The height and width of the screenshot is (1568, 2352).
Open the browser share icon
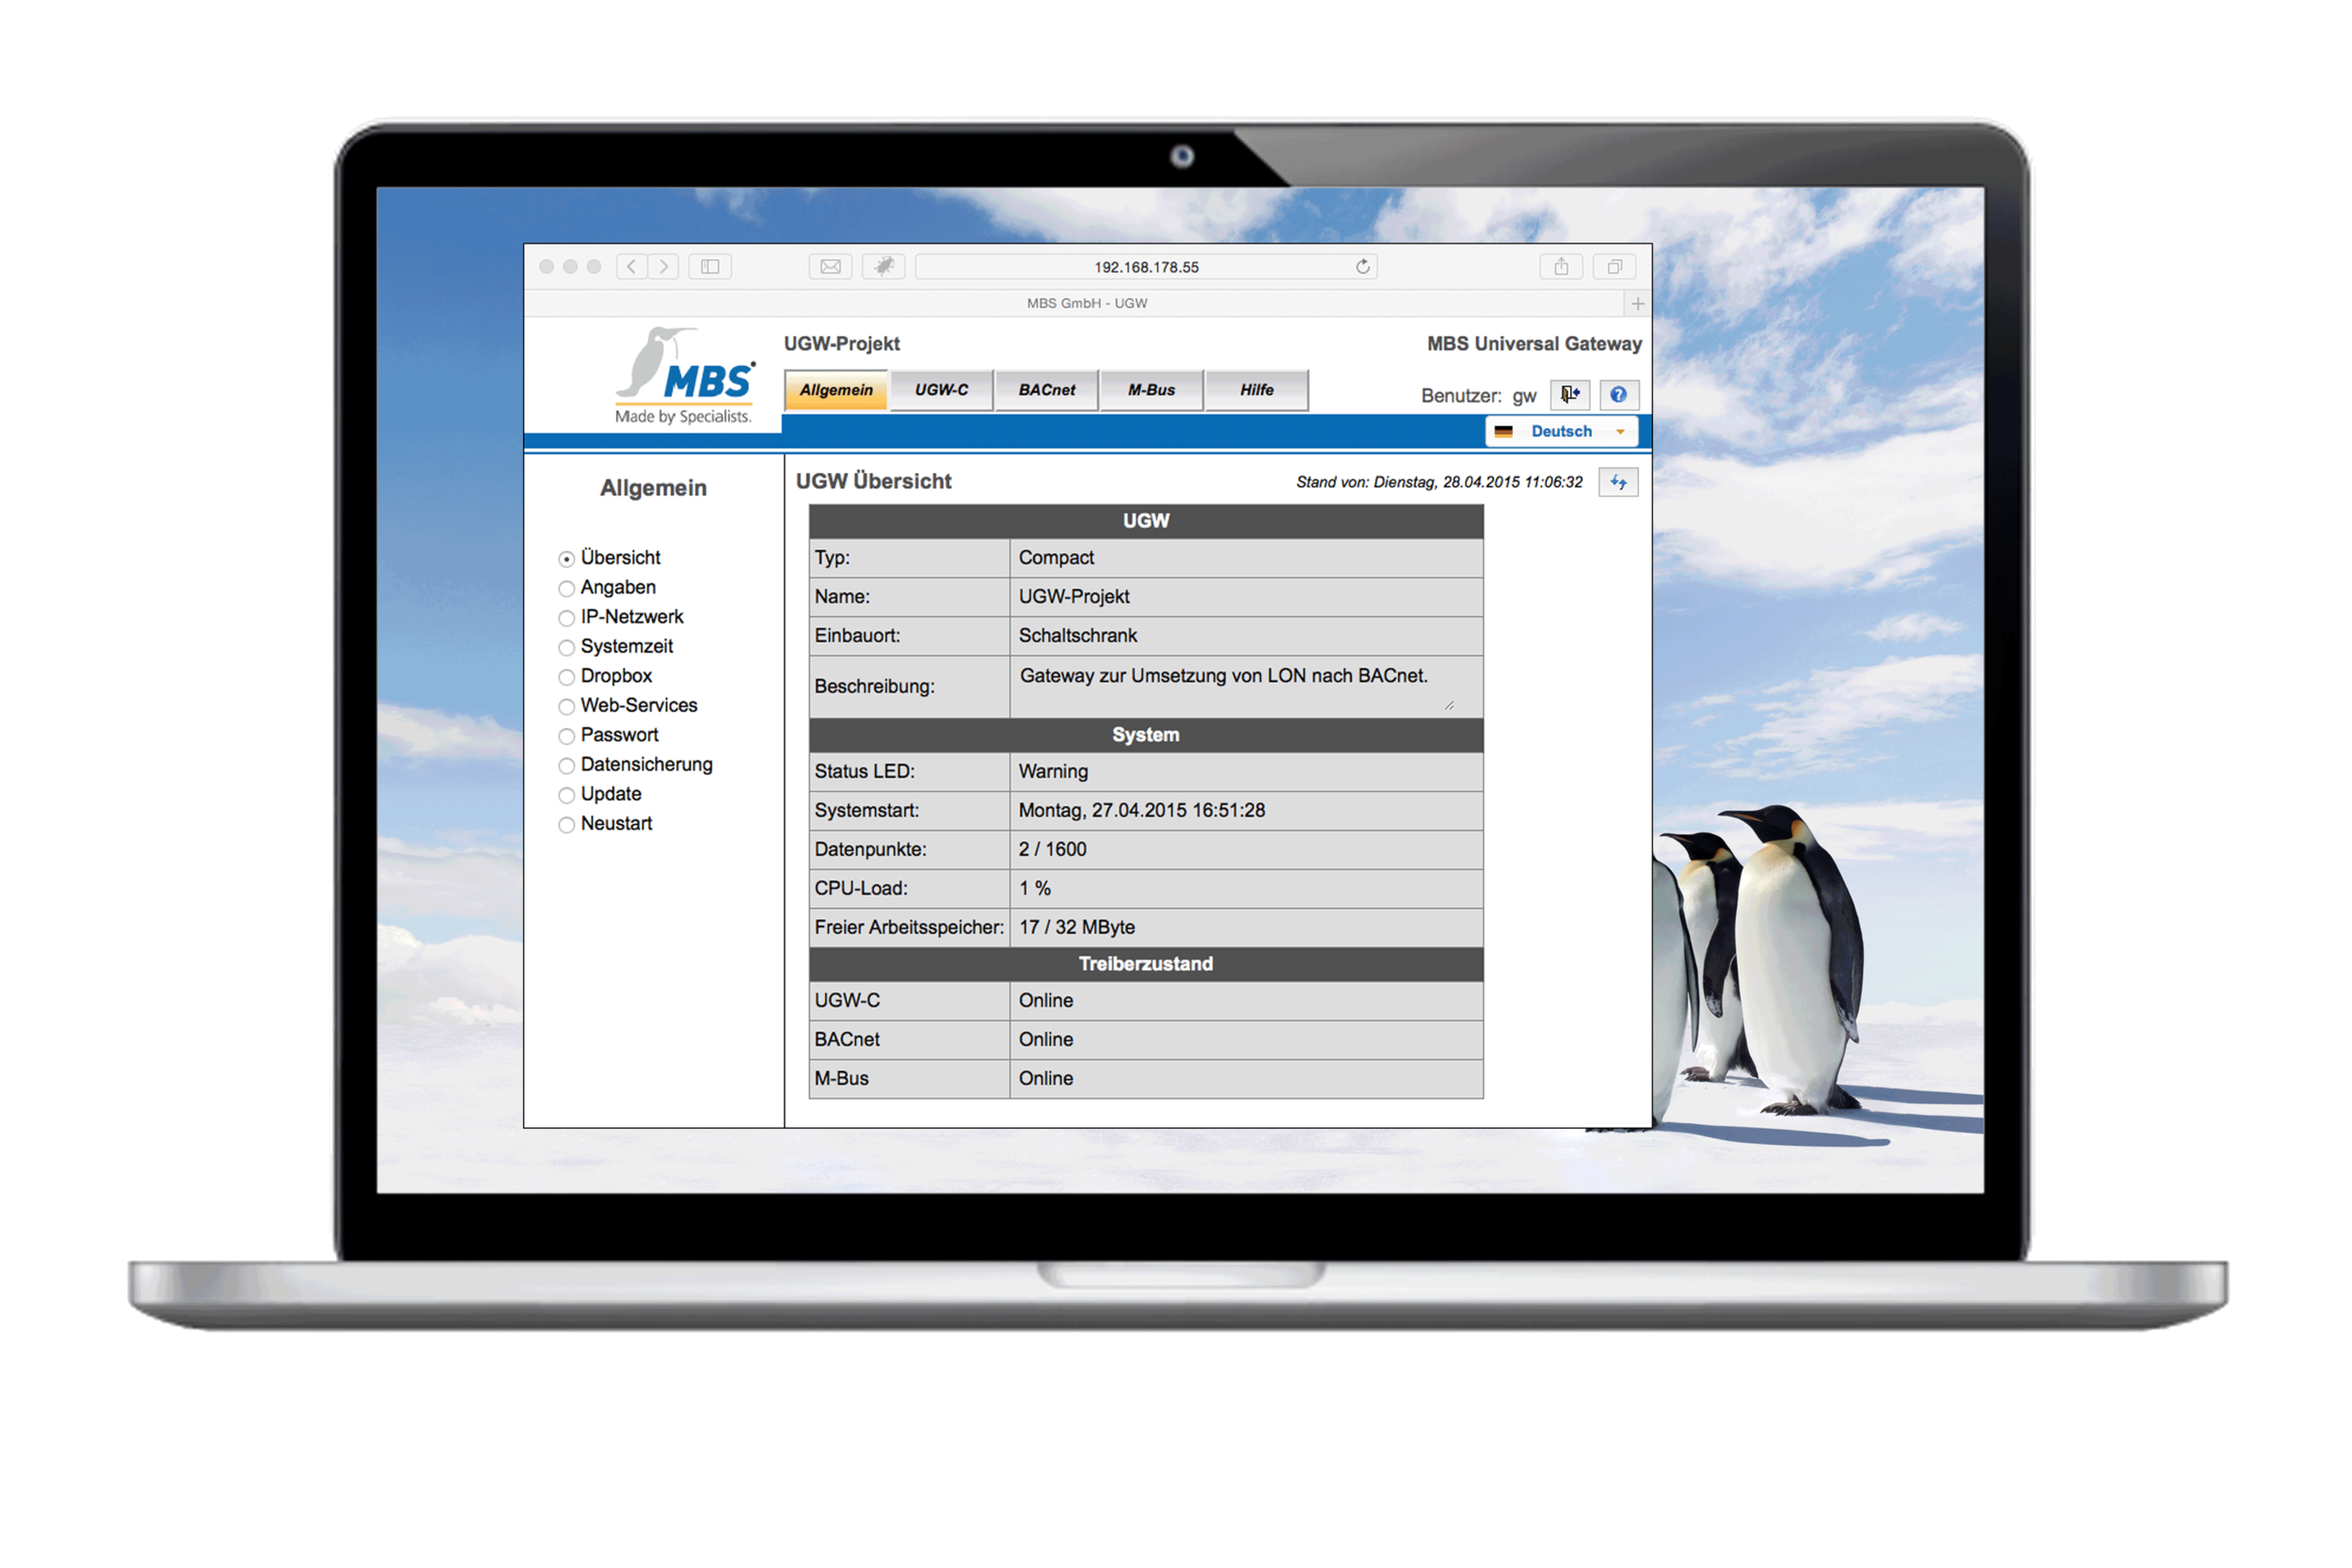click(1561, 266)
